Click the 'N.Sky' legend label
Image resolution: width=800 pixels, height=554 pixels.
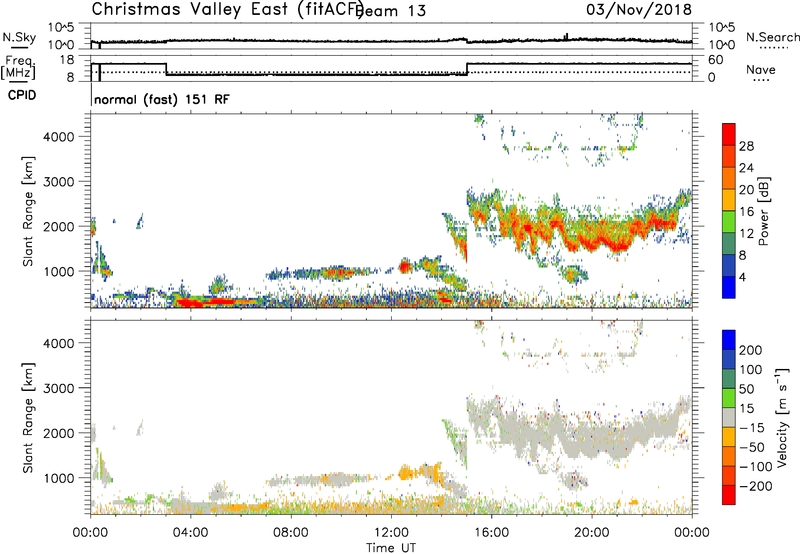(x=19, y=37)
